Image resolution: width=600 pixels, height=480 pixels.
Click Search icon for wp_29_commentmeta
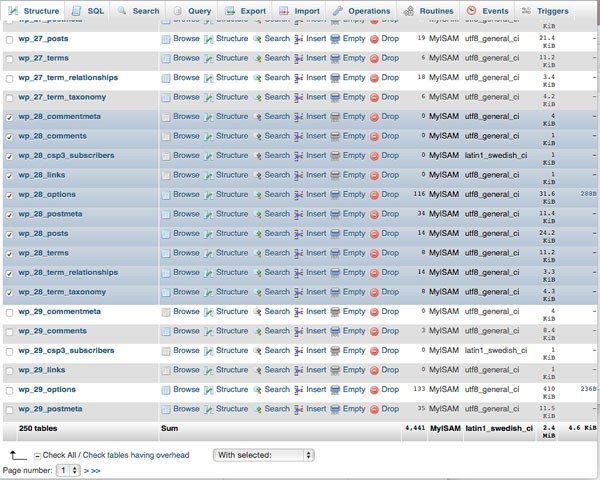(x=258, y=312)
